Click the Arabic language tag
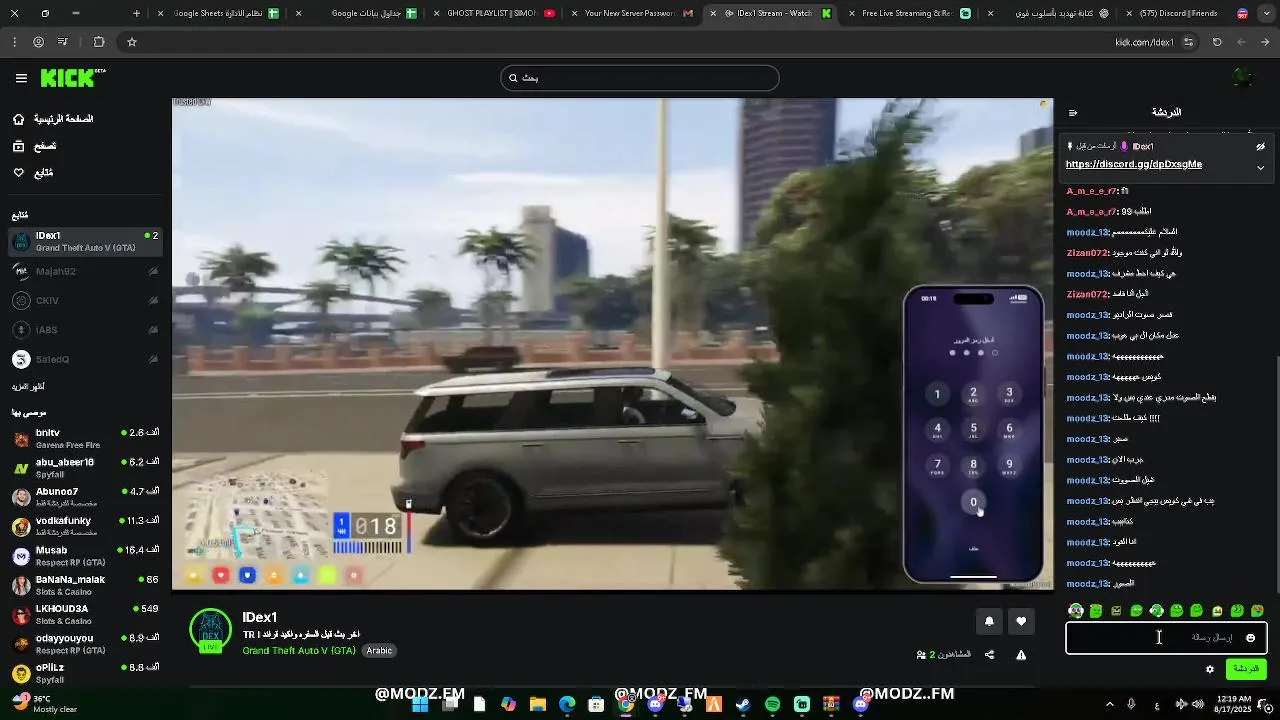This screenshot has width=1280, height=720. click(379, 650)
